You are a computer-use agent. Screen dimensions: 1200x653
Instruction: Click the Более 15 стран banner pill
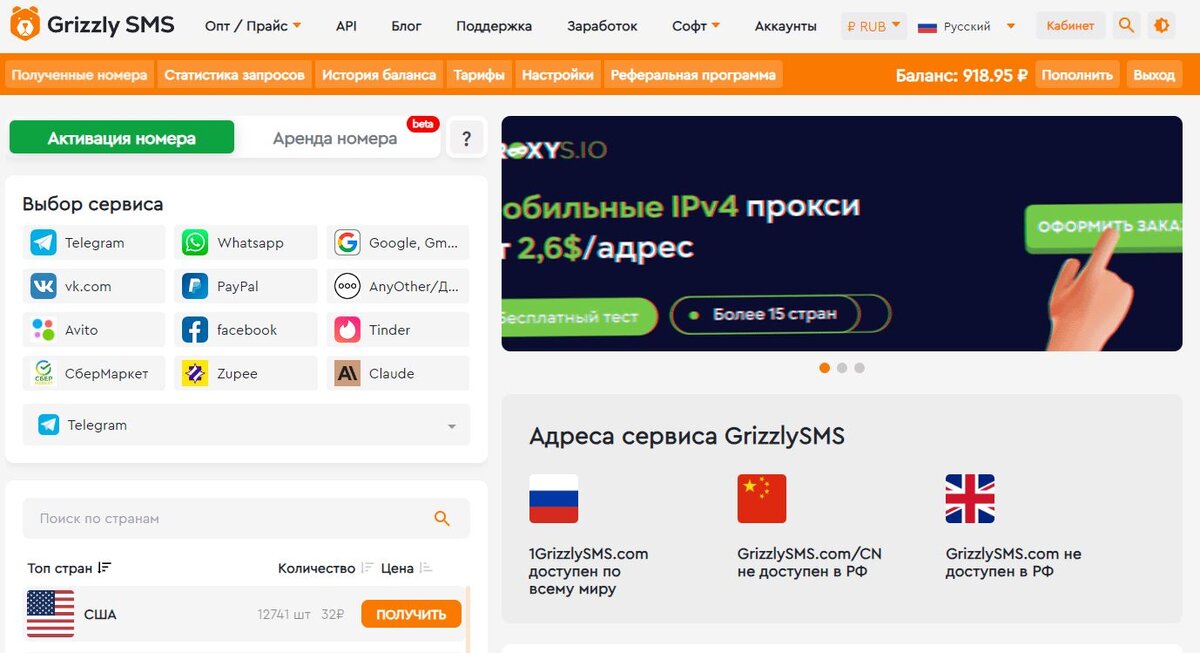pos(780,314)
